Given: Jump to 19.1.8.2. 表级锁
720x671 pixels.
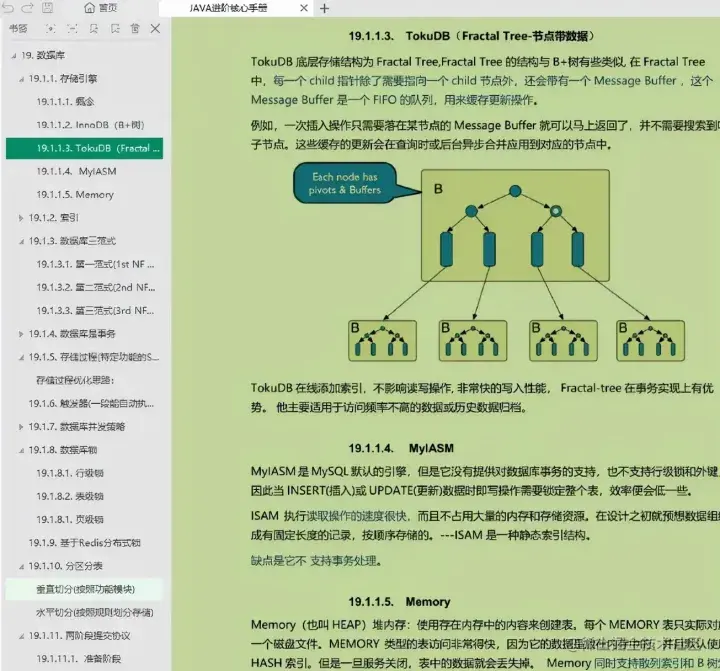Looking at the screenshot, I should [x=70, y=496].
